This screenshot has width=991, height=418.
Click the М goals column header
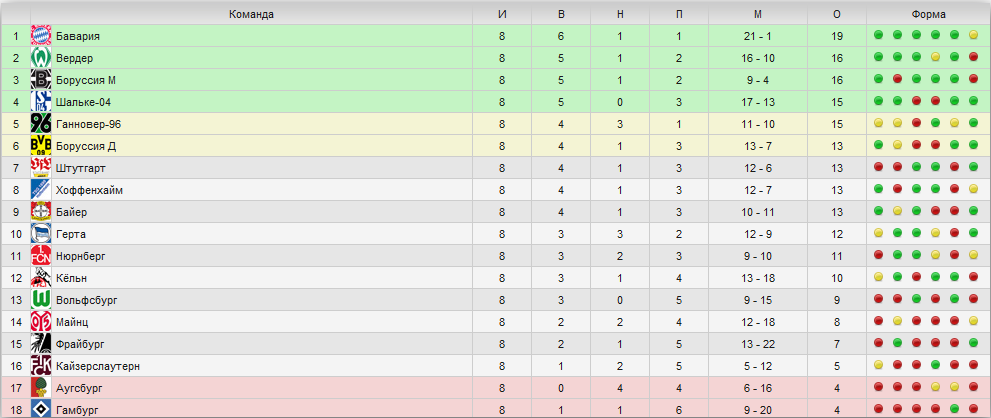coord(758,14)
